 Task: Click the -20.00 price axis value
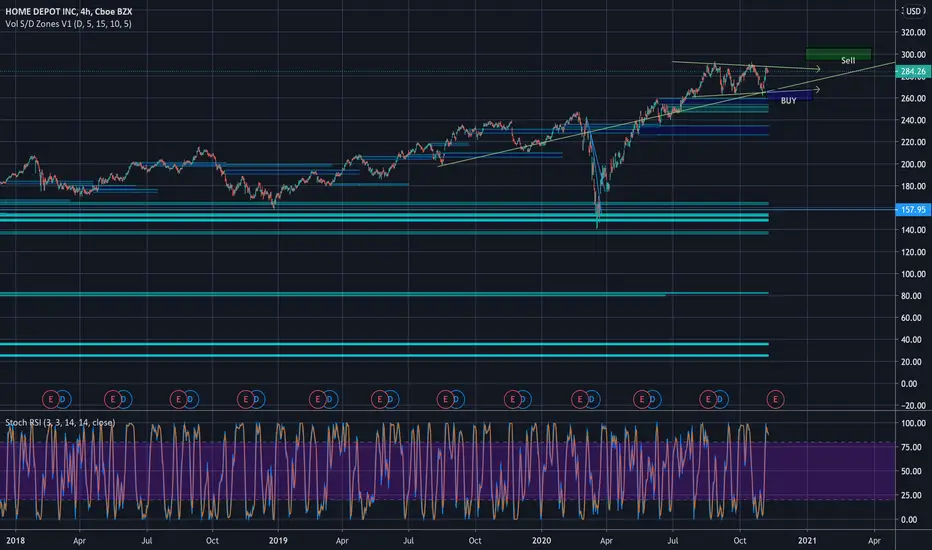(913, 406)
